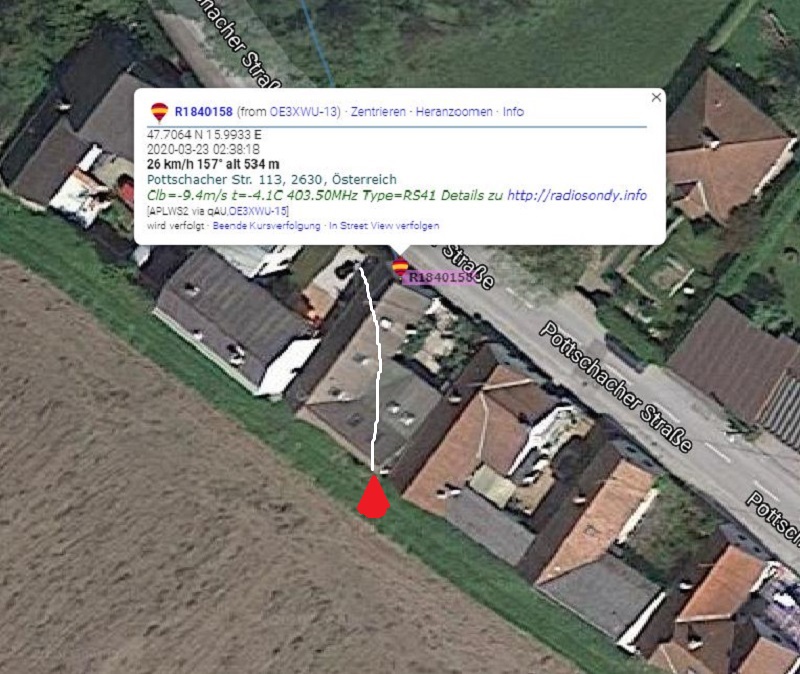The height and width of the screenshot is (674, 800).
Task: Click the red cone marker below the track
Action: 373,496
